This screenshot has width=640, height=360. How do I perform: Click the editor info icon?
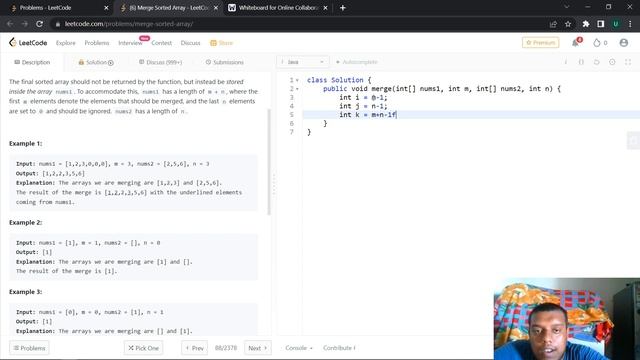(566, 62)
